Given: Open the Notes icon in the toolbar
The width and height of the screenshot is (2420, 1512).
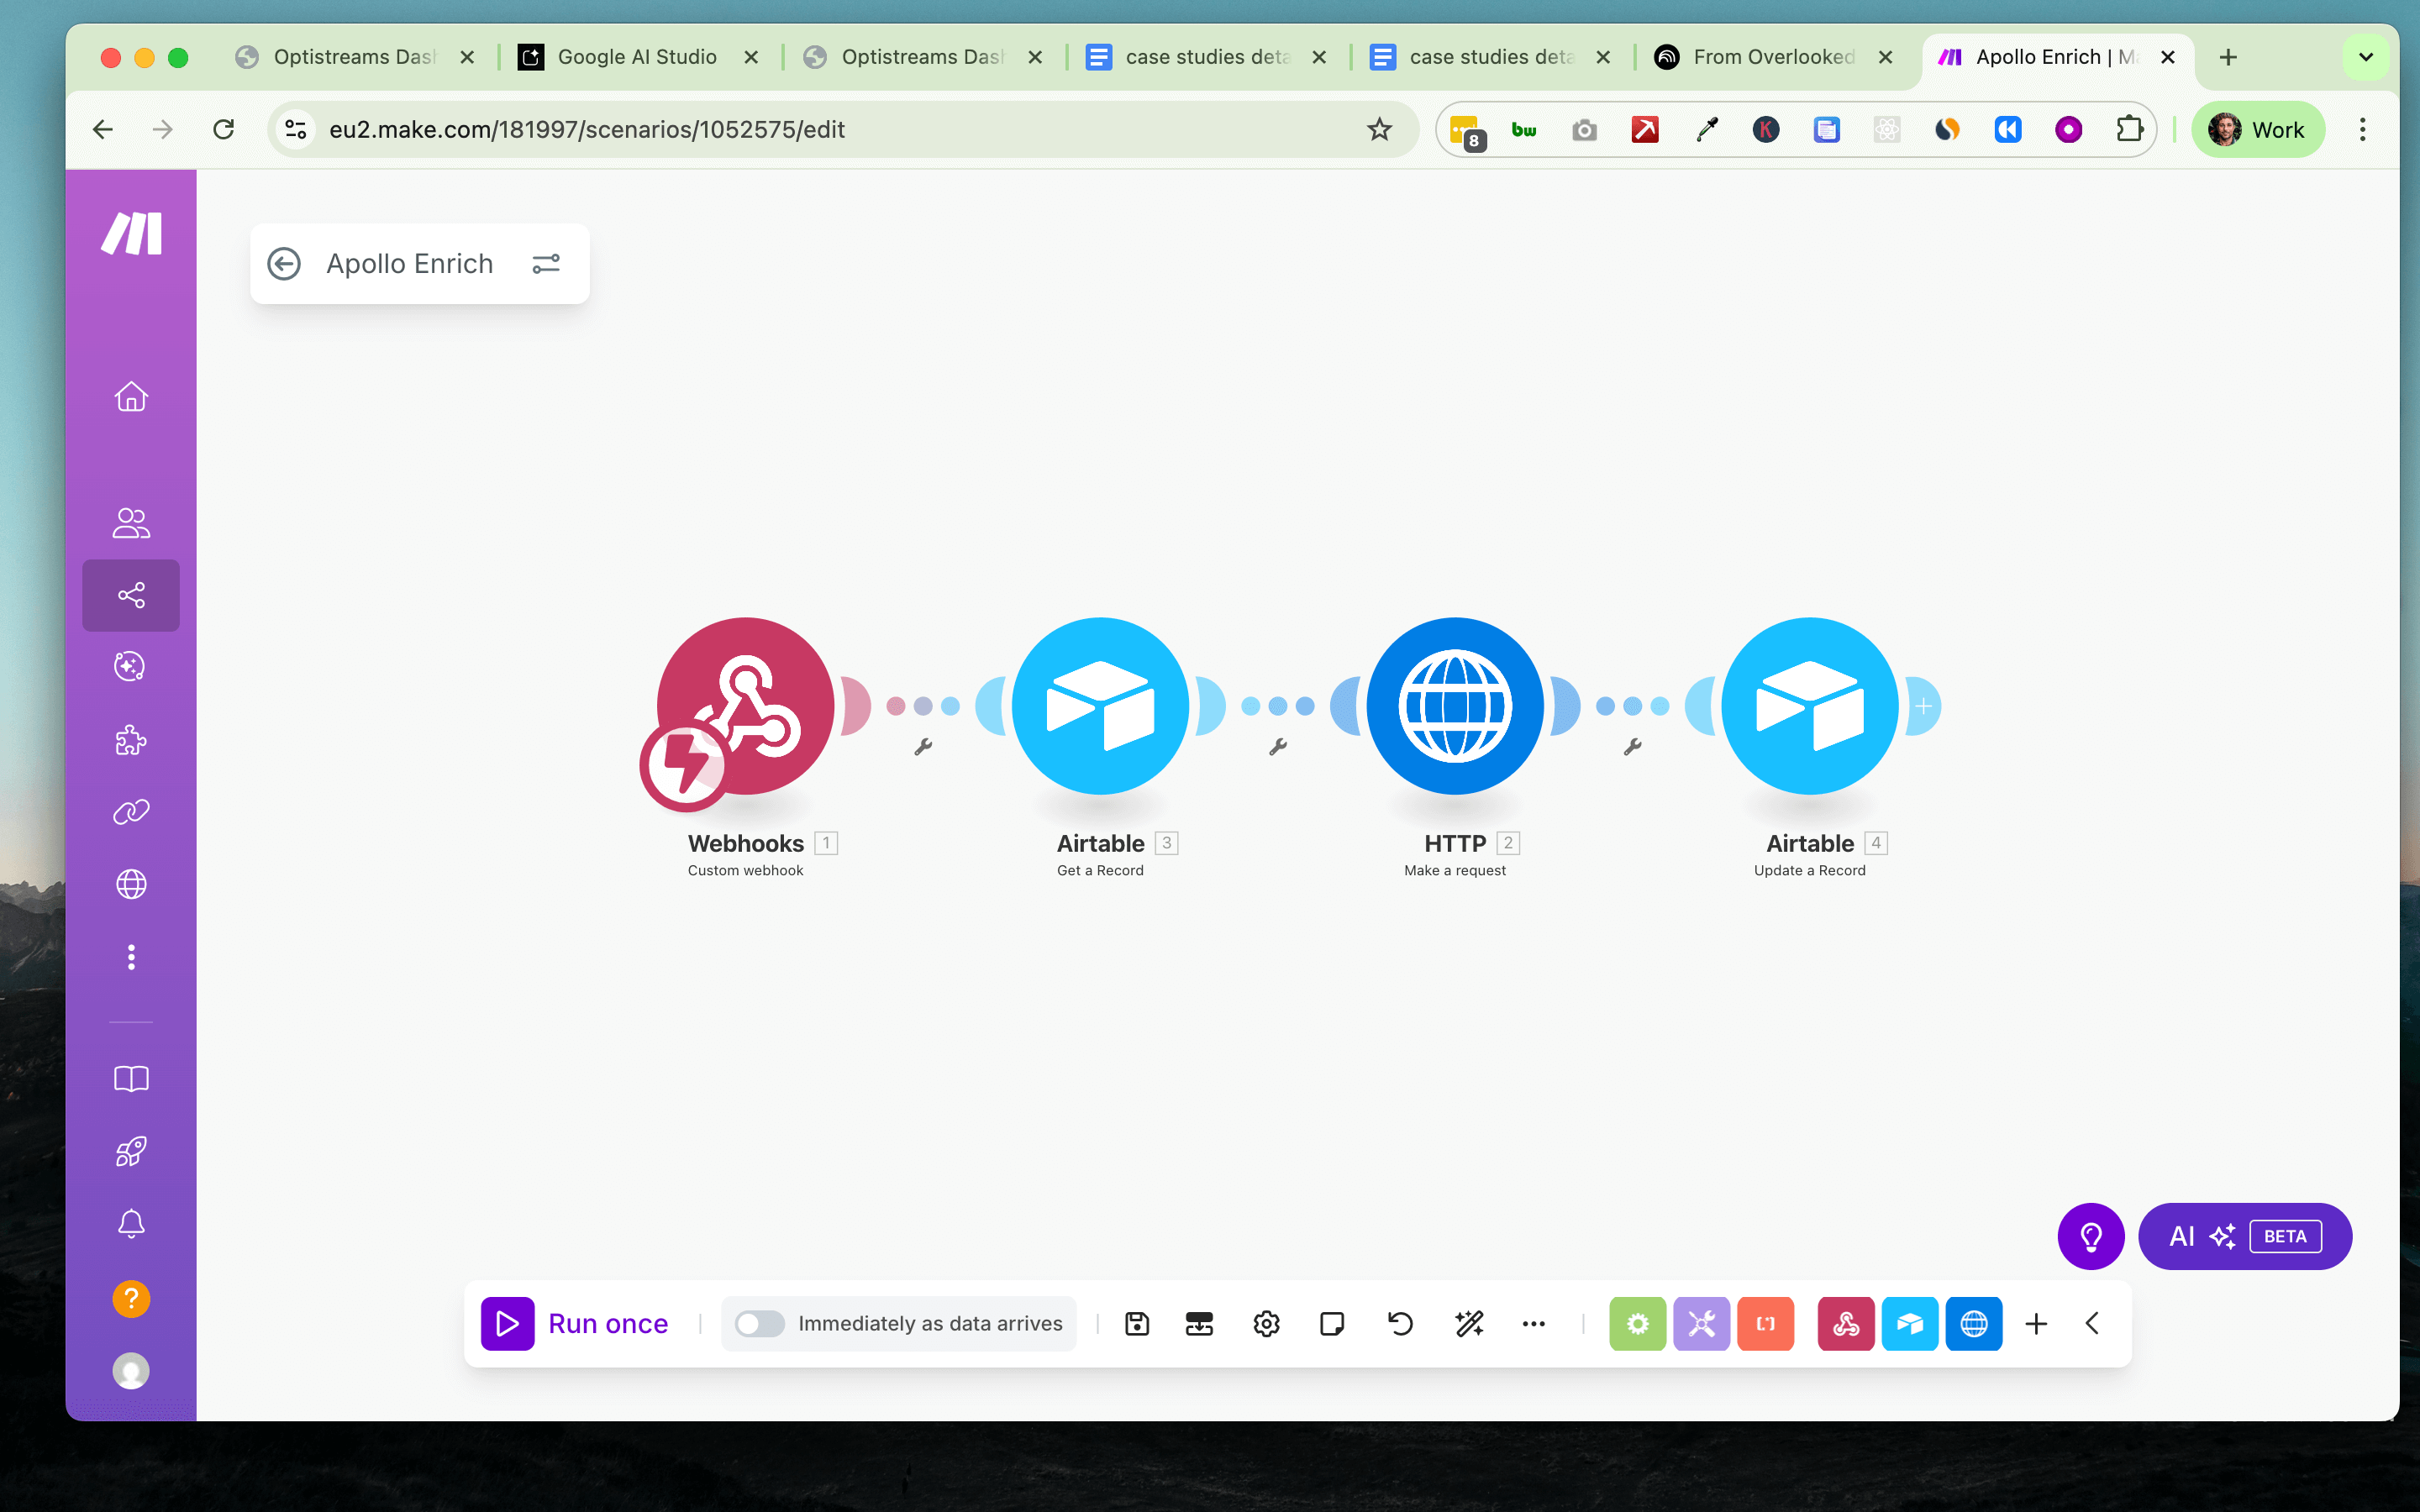Looking at the screenshot, I should 1332,1324.
